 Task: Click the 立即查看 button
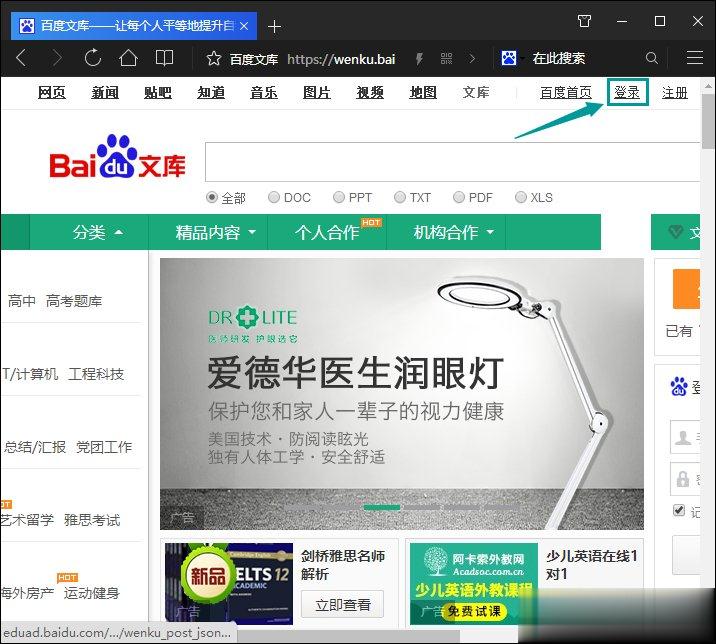(x=342, y=604)
